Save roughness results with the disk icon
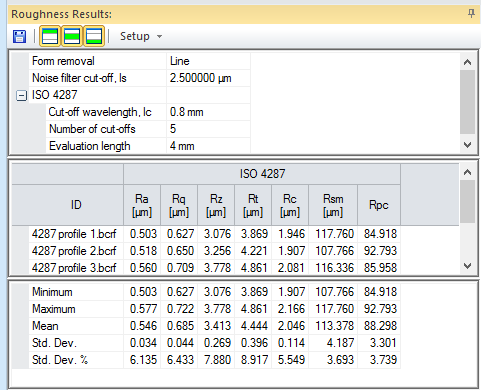 [x=19, y=36]
